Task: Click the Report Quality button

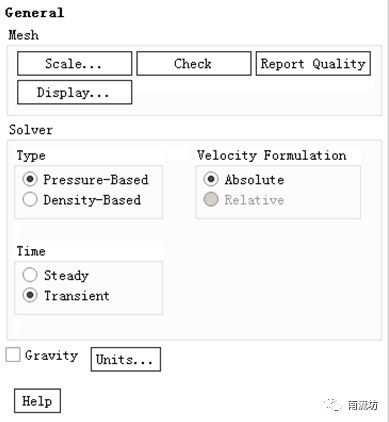Action: pos(313,63)
